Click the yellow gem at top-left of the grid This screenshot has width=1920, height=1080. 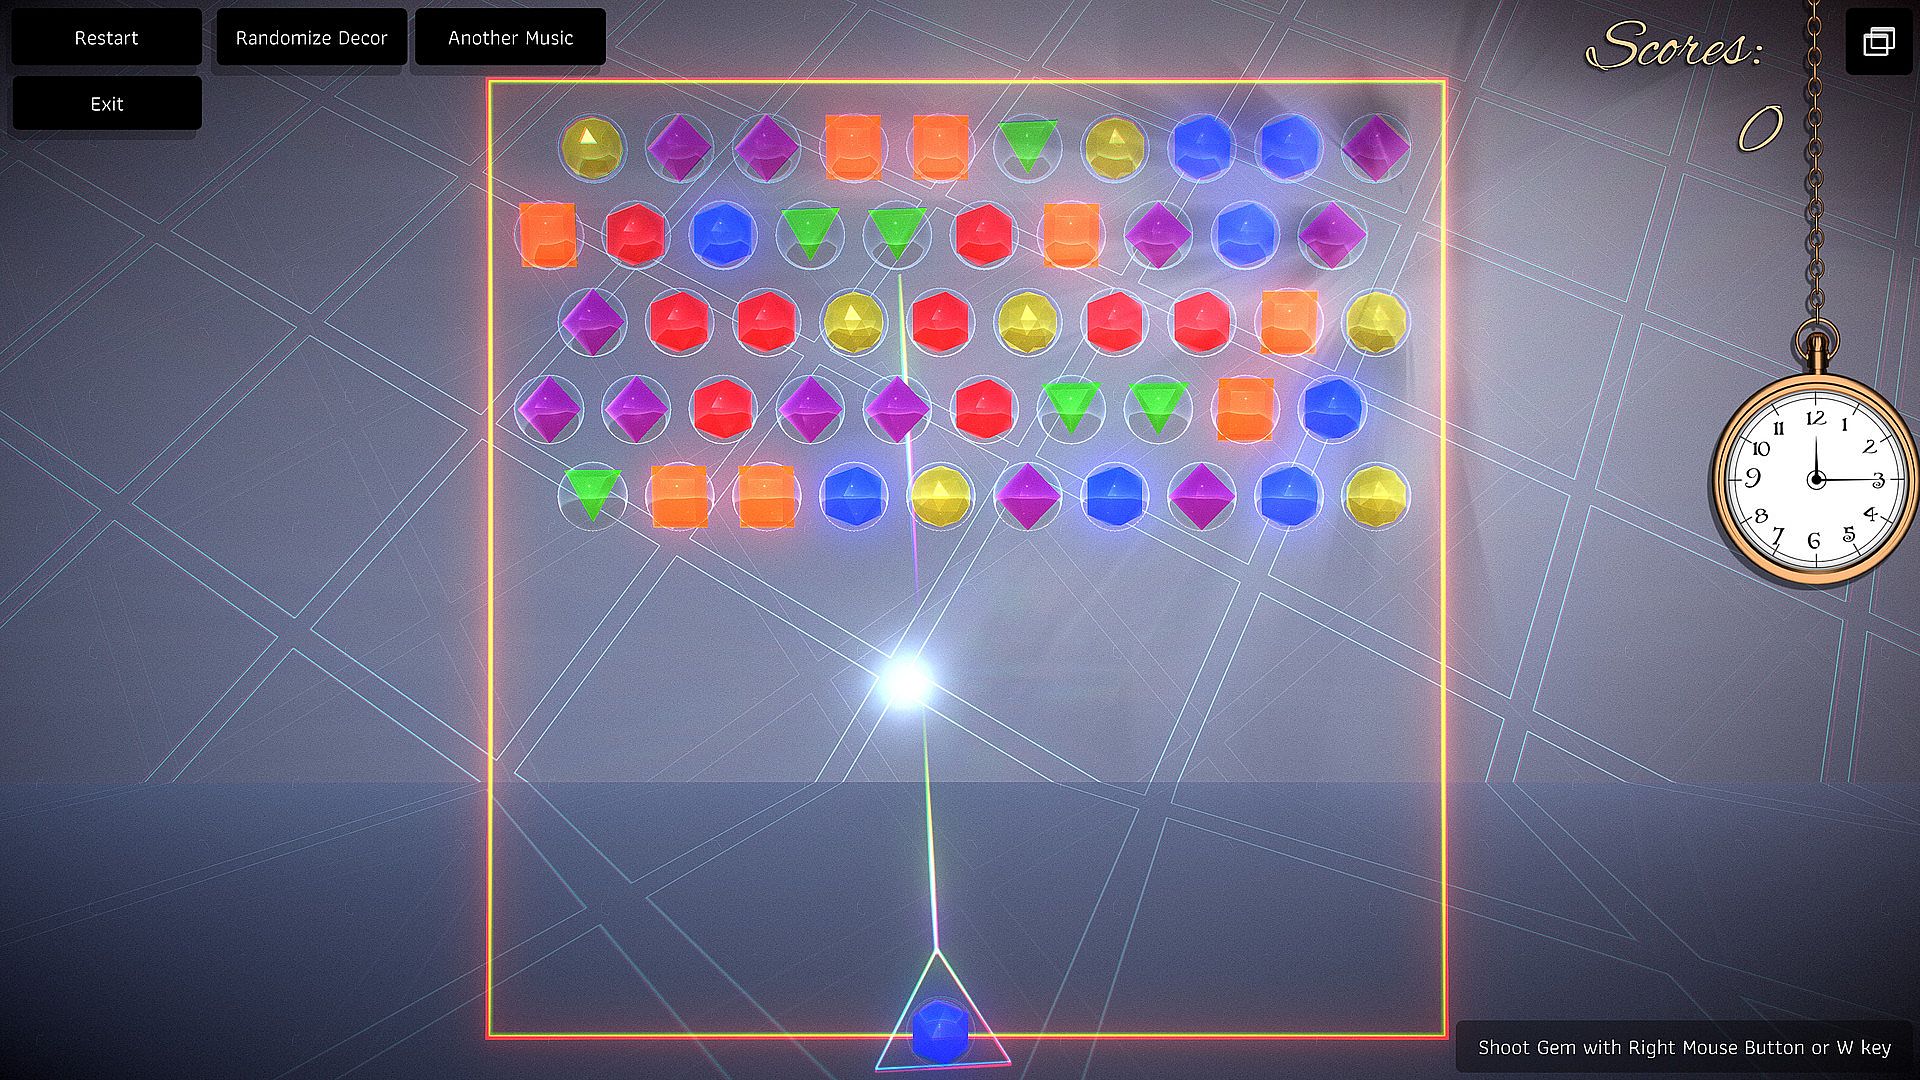coord(592,148)
